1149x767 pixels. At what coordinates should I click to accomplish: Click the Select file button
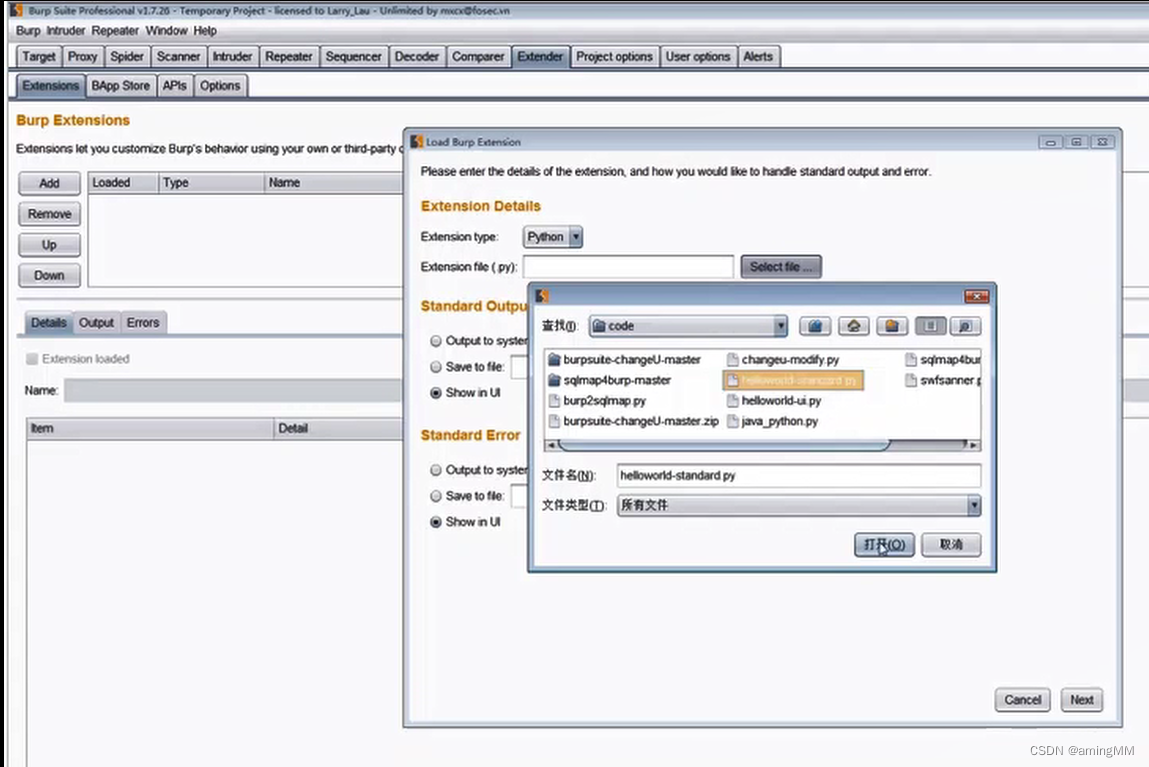[x=780, y=267]
